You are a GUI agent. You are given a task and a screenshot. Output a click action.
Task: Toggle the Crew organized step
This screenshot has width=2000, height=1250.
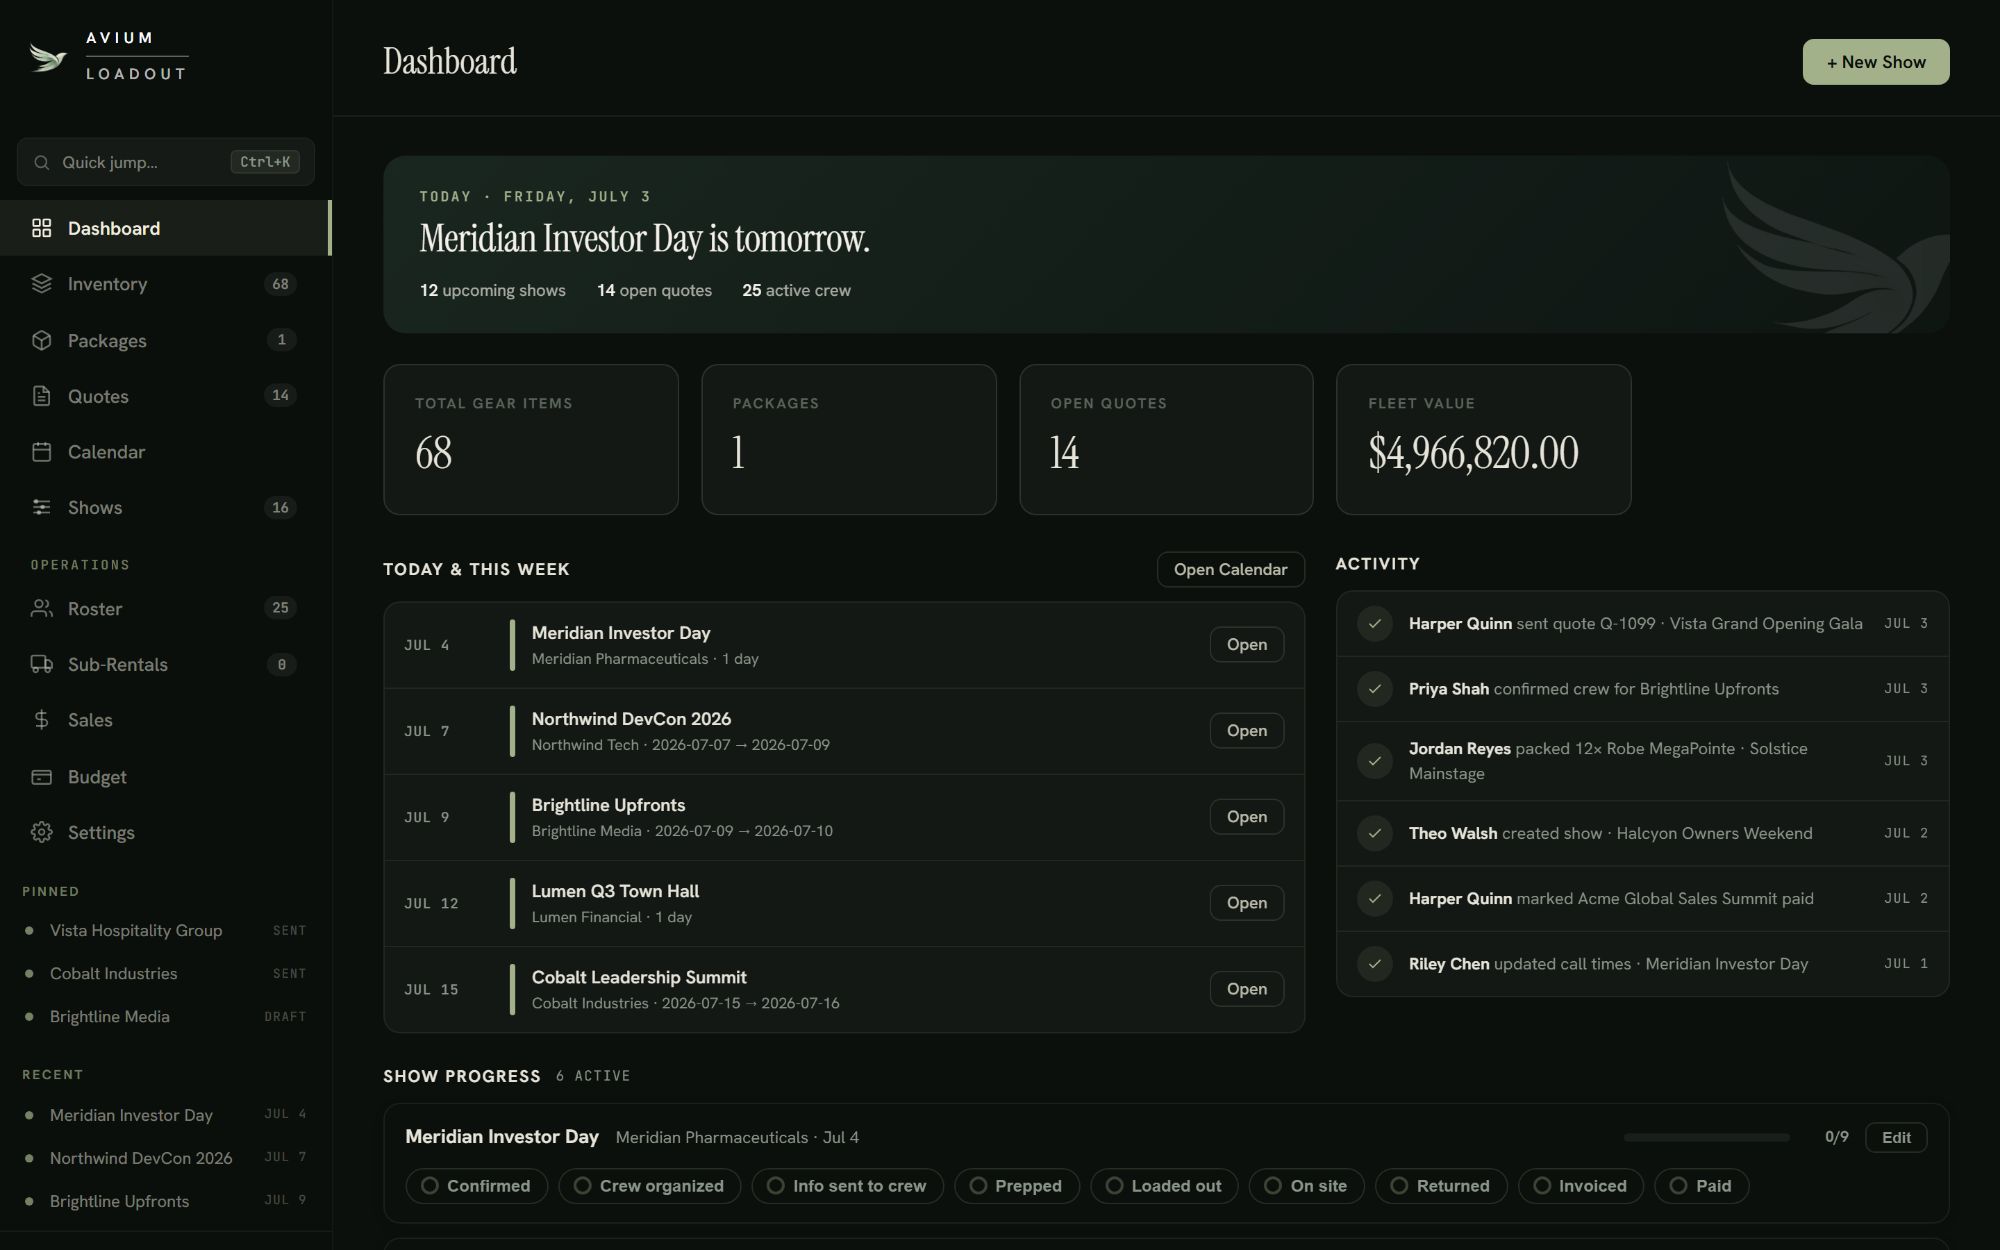coord(649,1186)
